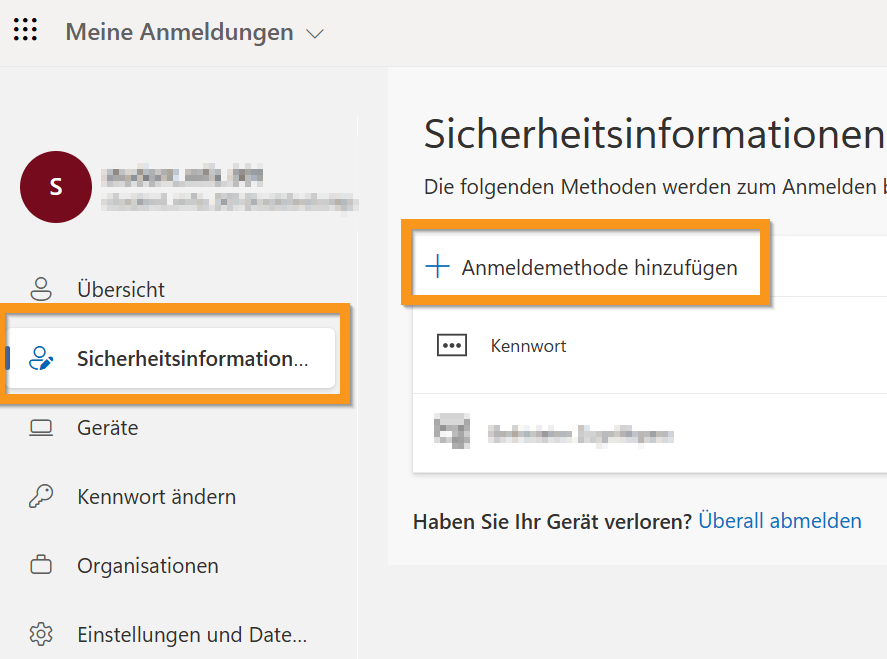Click the gear icon for Einstellungen
Screen dimensions: 887x659
pyautogui.click(x=41, y=635)
